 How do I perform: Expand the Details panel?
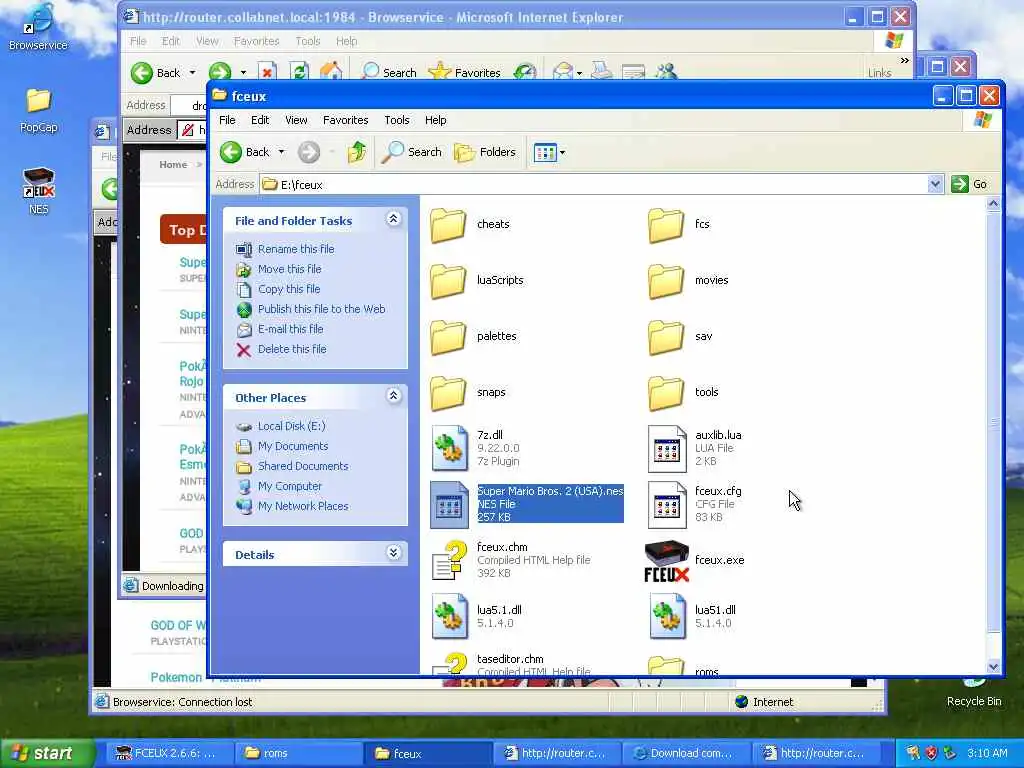(393, 553)
